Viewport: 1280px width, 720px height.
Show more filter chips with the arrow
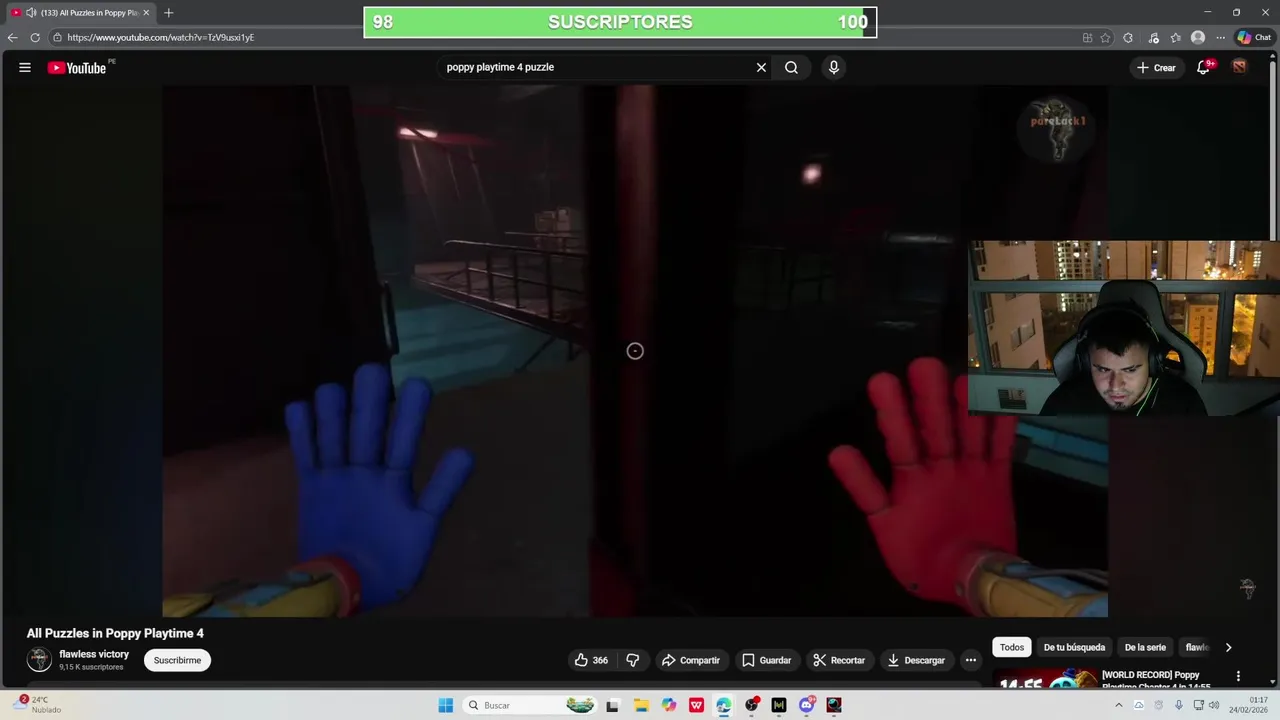tap(1228, 647)
